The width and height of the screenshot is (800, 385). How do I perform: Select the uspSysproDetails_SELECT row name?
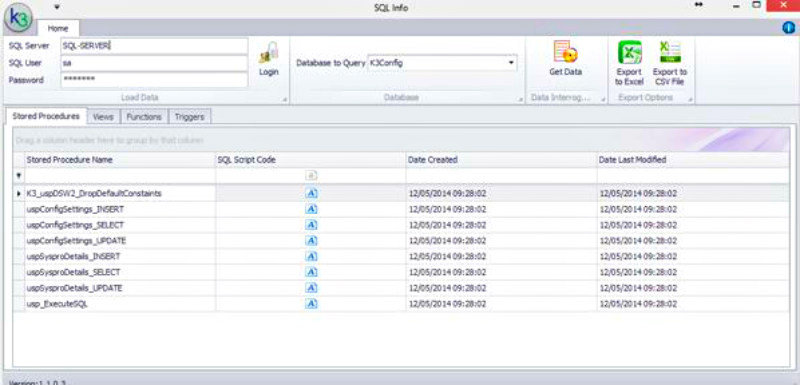(73, 272)
